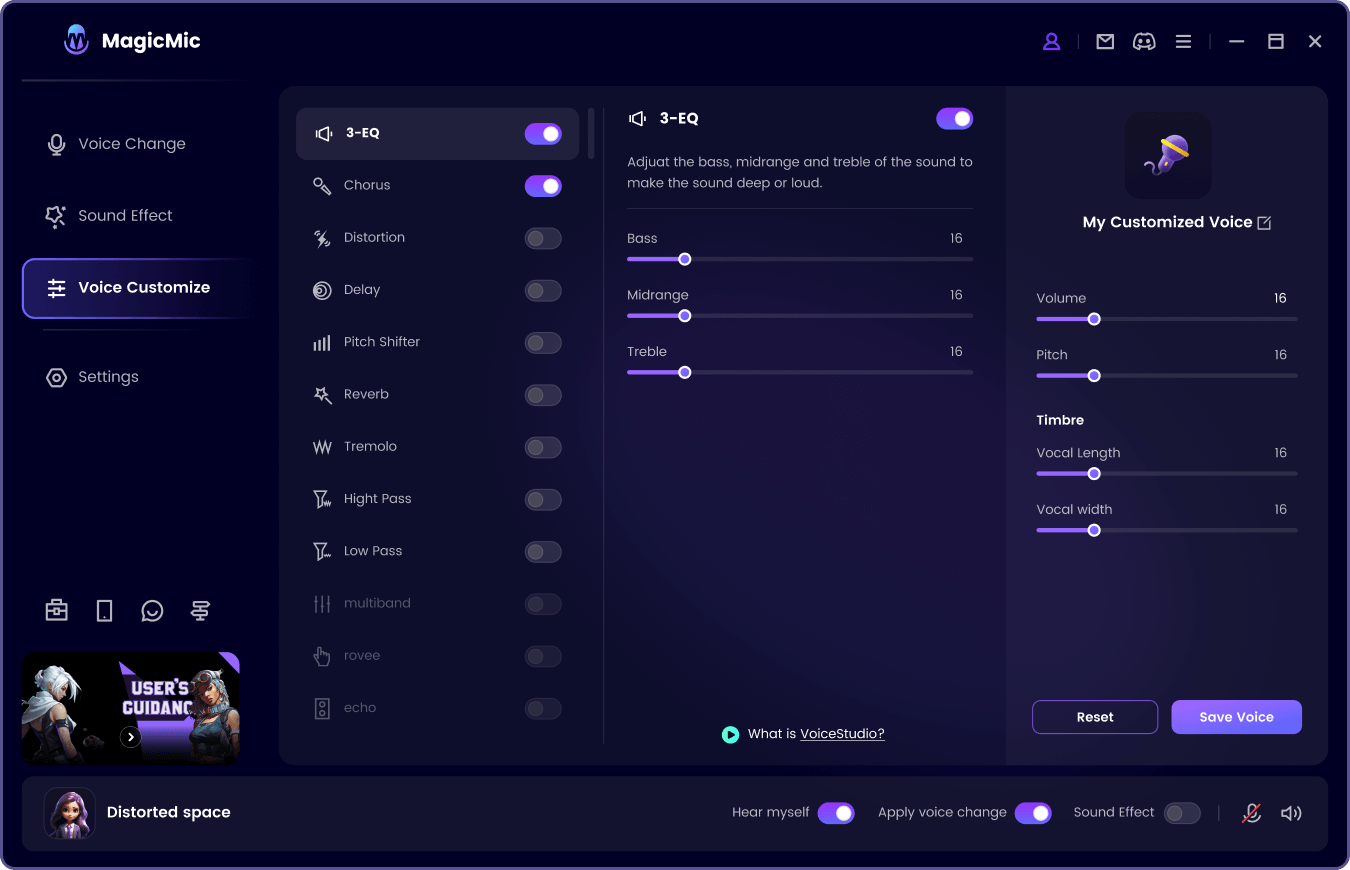Edit My Customized Voice name icon
The width and height of the screenshot is (1350, 870).
pyautogui.click(x=1264, y=223)
